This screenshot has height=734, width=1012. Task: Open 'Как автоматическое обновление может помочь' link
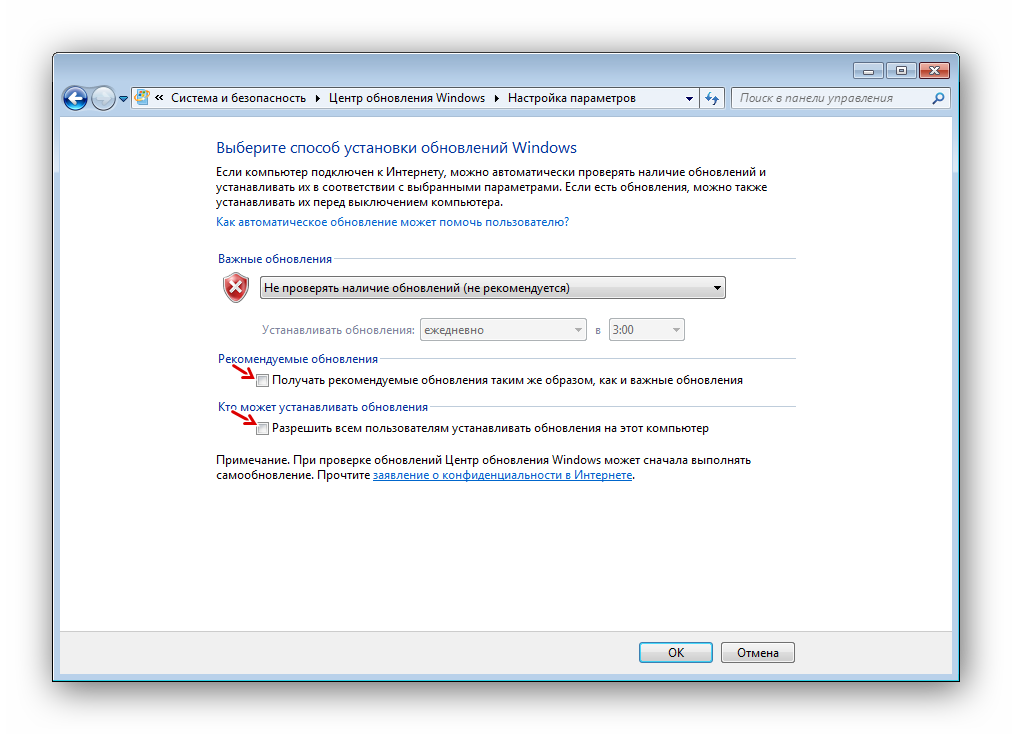point(393,222)
